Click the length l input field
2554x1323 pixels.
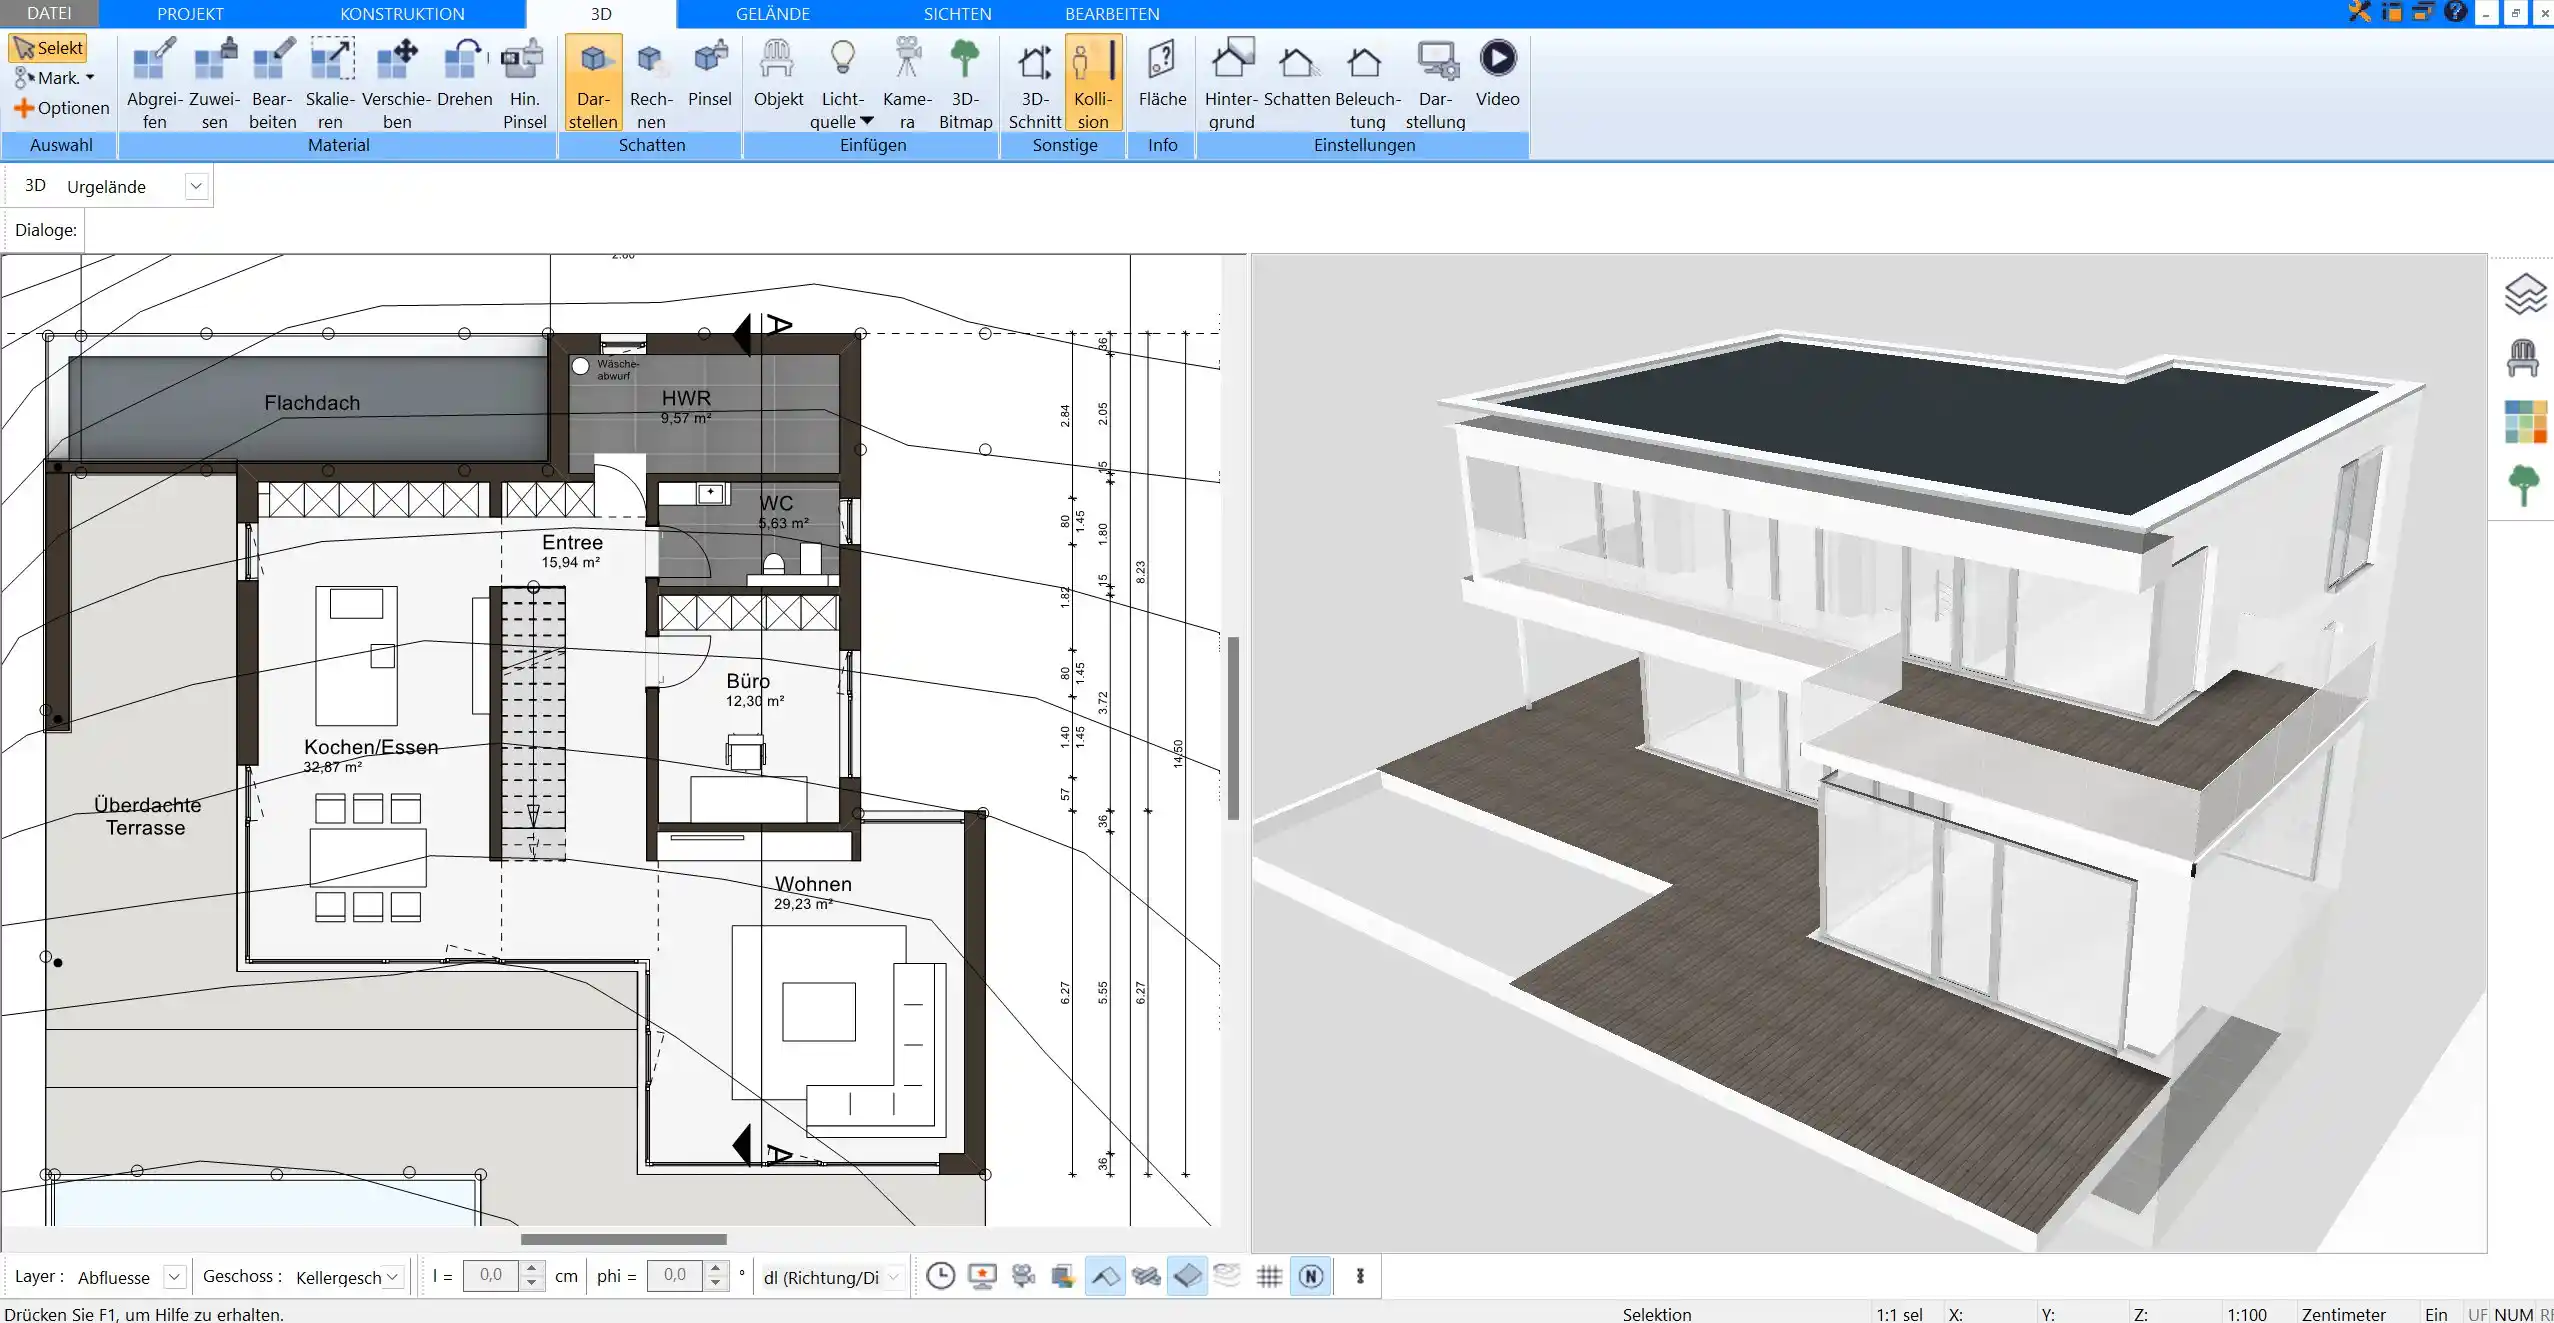point(491,1275)
